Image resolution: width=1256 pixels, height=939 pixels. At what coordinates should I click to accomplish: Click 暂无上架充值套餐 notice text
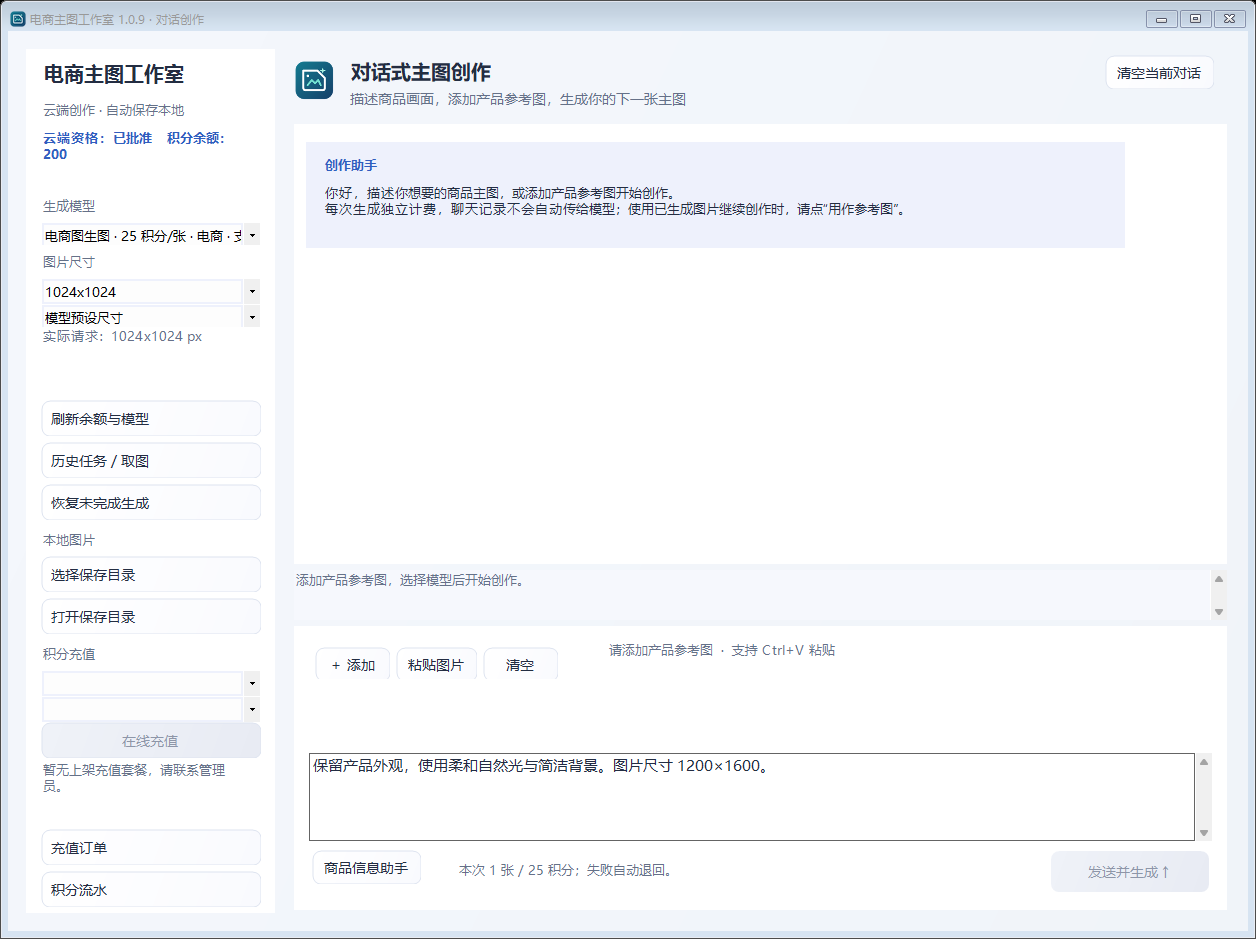pos(134,778)
